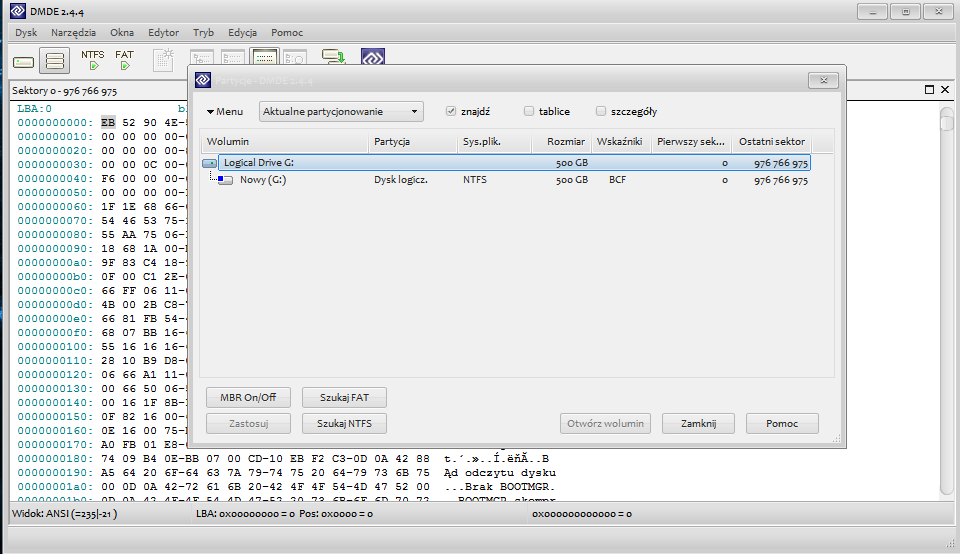Enable the szczegóły checkbox

point(601,111)
